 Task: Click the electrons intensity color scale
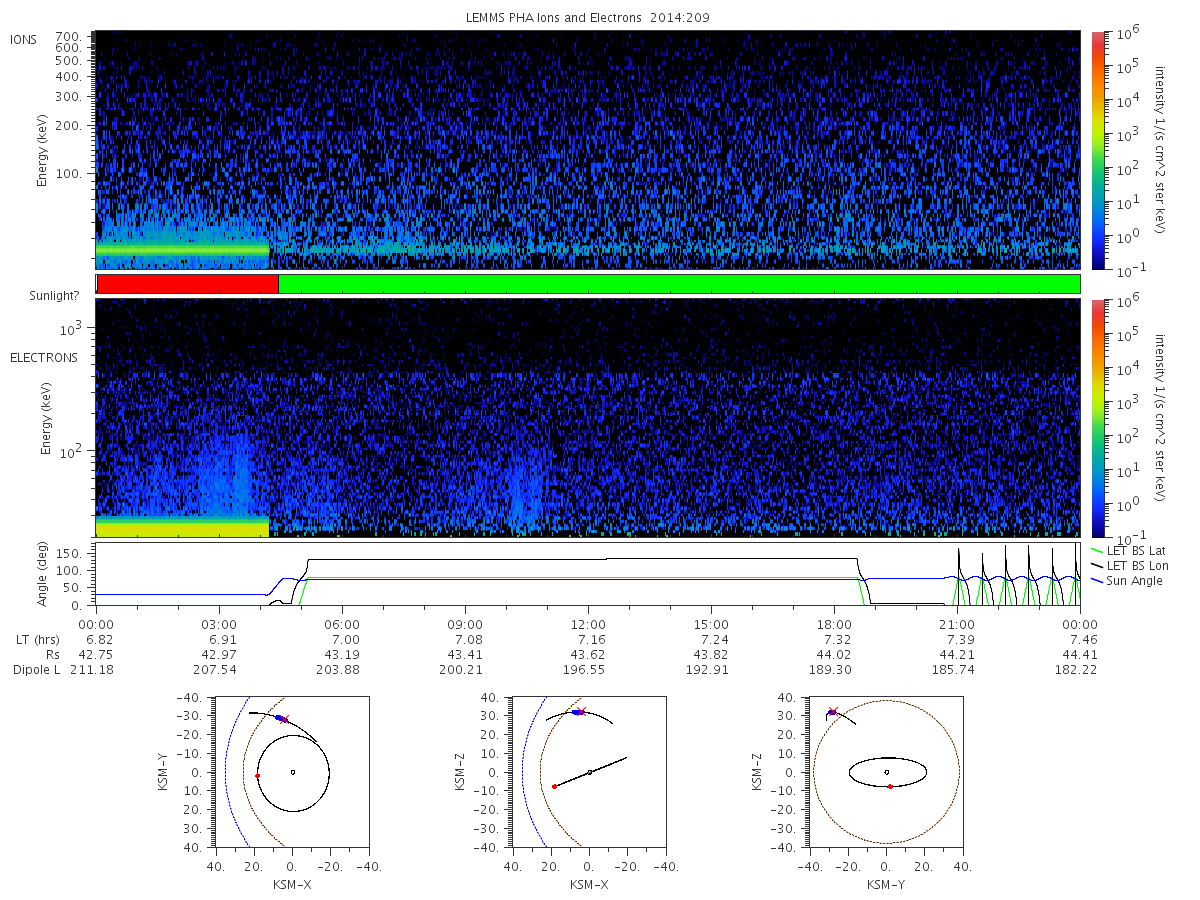coord(1097,417)
